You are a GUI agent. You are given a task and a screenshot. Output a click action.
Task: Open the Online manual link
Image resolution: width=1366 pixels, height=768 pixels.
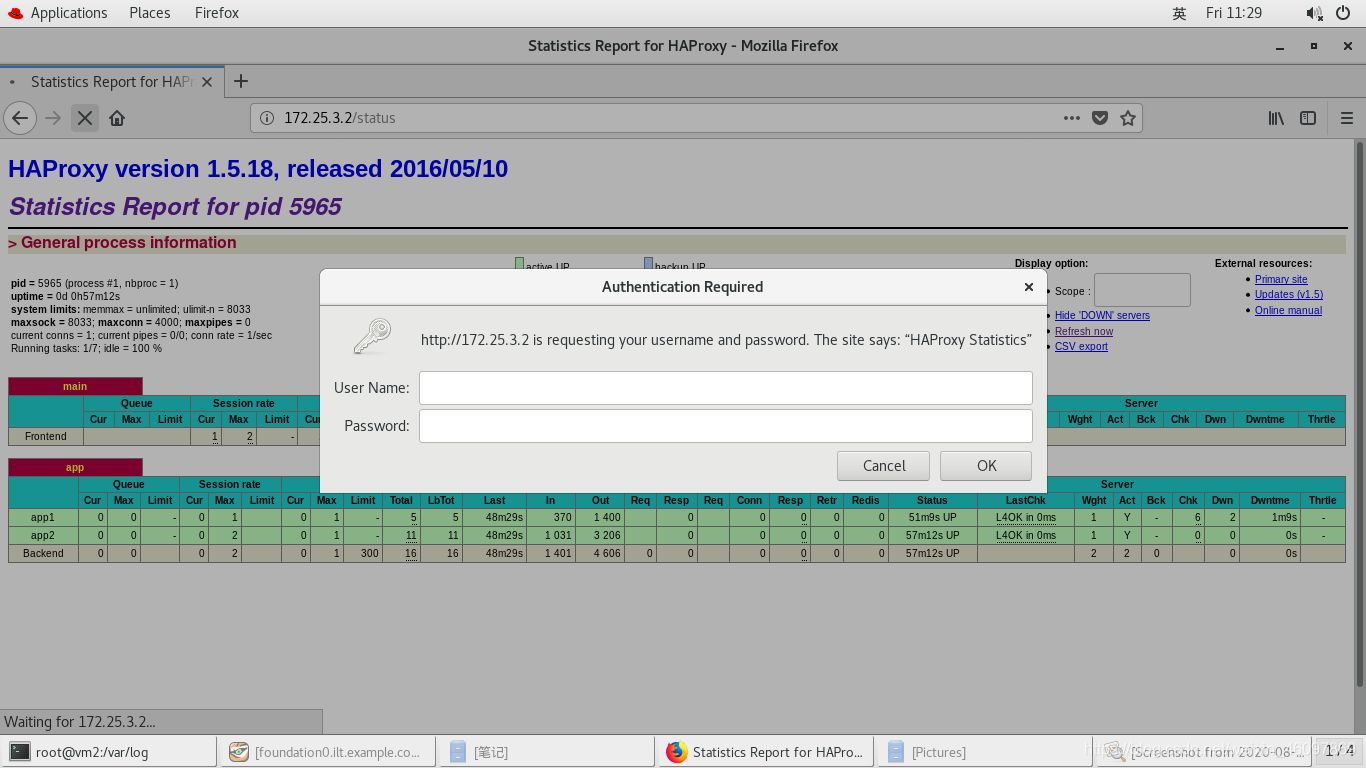pyautogui.click(x=1288, y=310)
